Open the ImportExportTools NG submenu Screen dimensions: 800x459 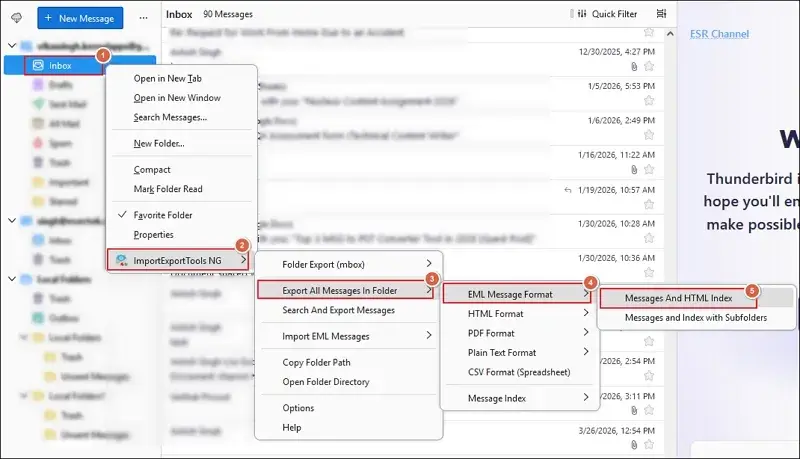pyautogui.click(x=178, y=260)
